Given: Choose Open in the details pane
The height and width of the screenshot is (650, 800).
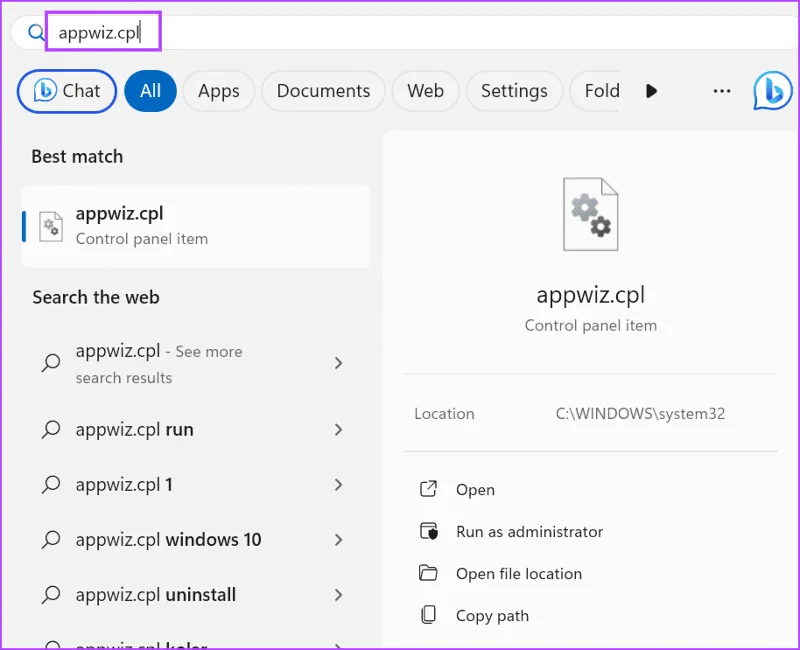Looking at the screenshot, I should pyautogui.click(x=476, y=490).
